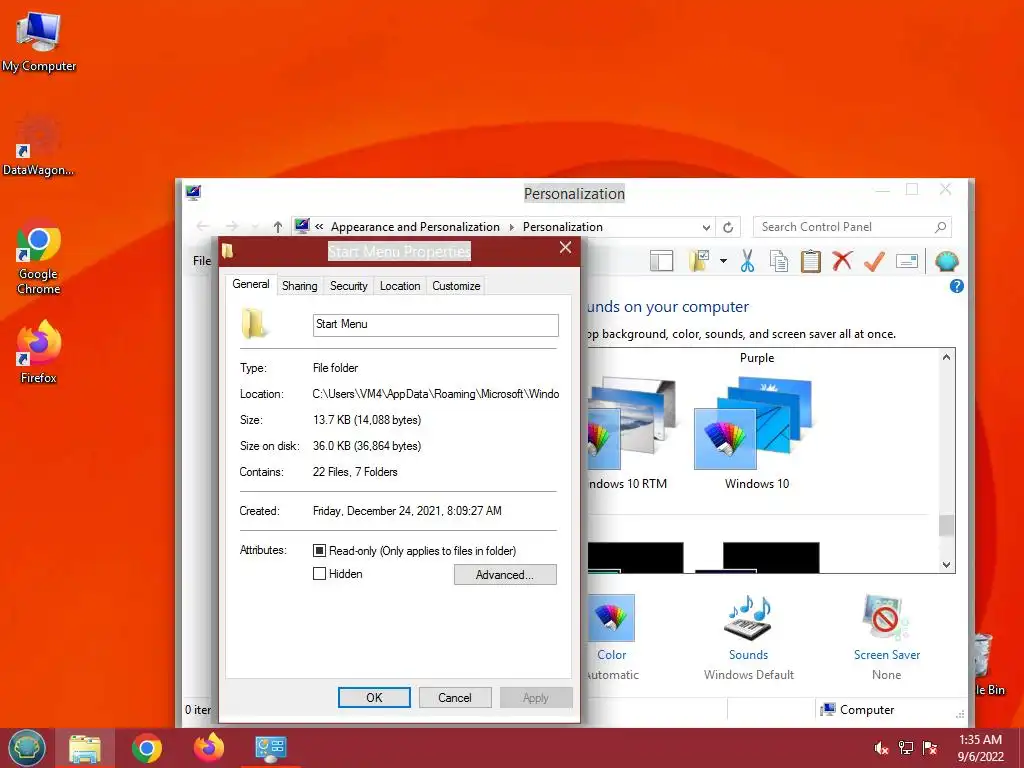The height and width of the screenshot is (768, 1024).
Task: Open the File menu in Personalization
Action: pyautogui.click(x=202, y=261)
